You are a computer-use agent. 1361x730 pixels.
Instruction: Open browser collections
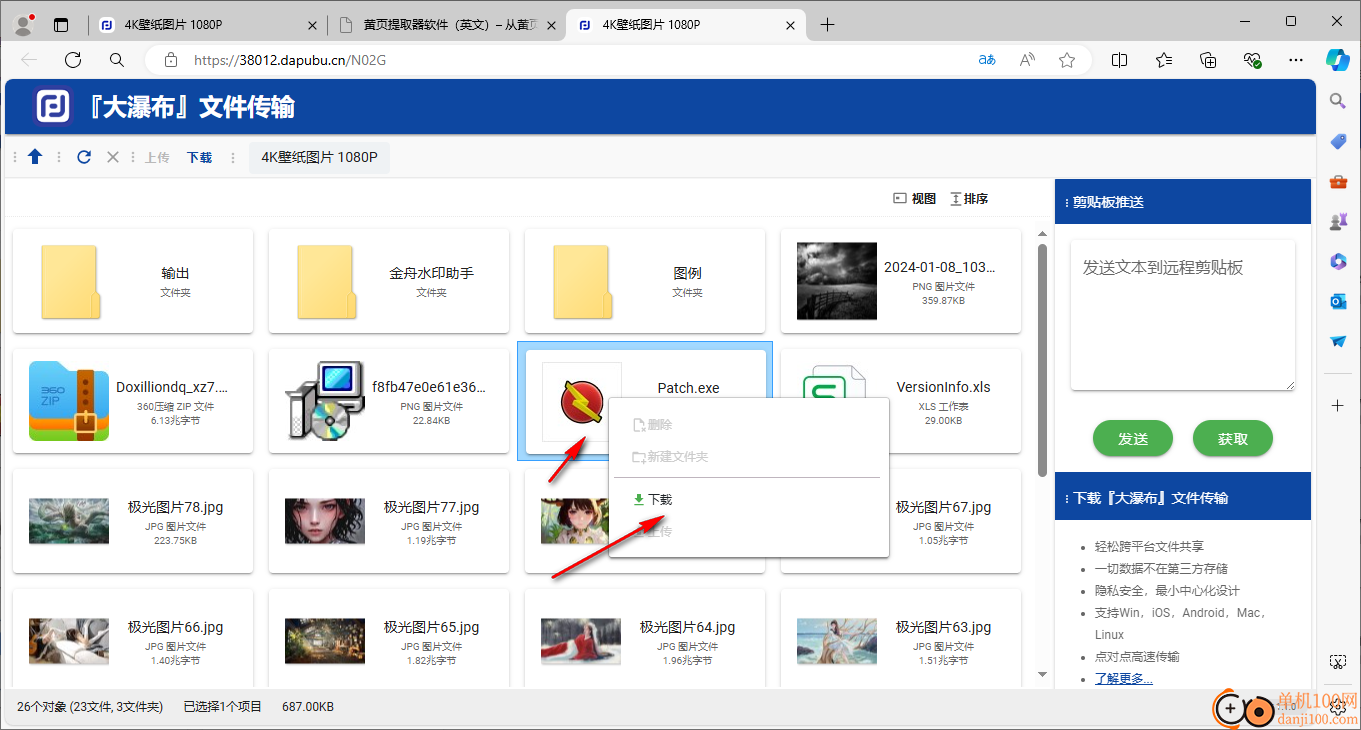click(x=1208, y=60)
